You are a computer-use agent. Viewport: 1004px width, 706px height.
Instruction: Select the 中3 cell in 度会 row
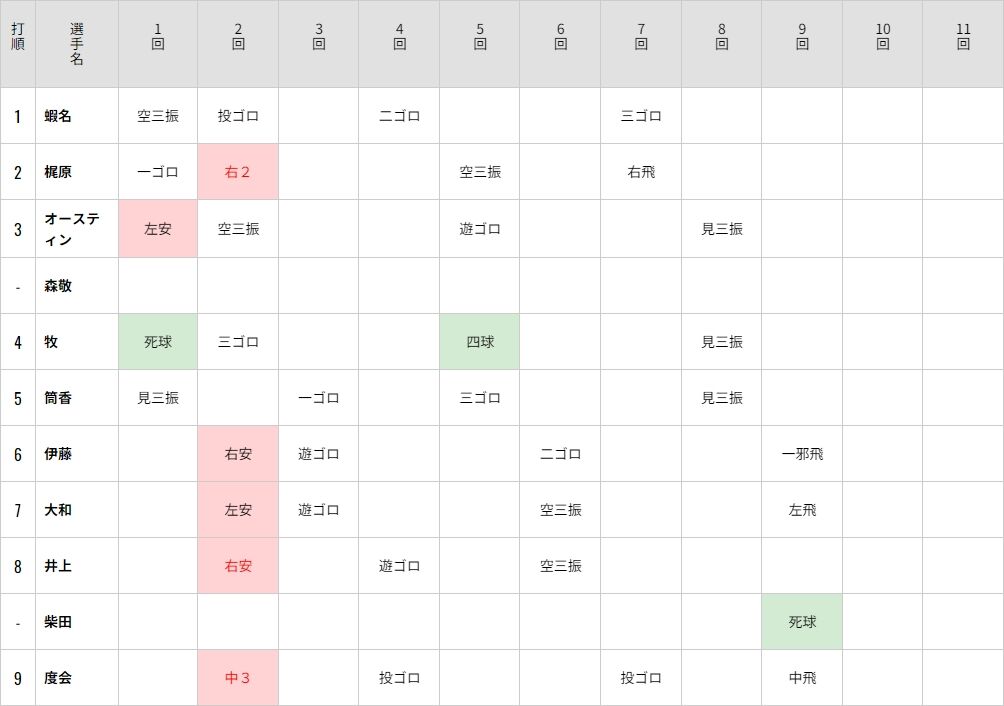tap(238, 678)
